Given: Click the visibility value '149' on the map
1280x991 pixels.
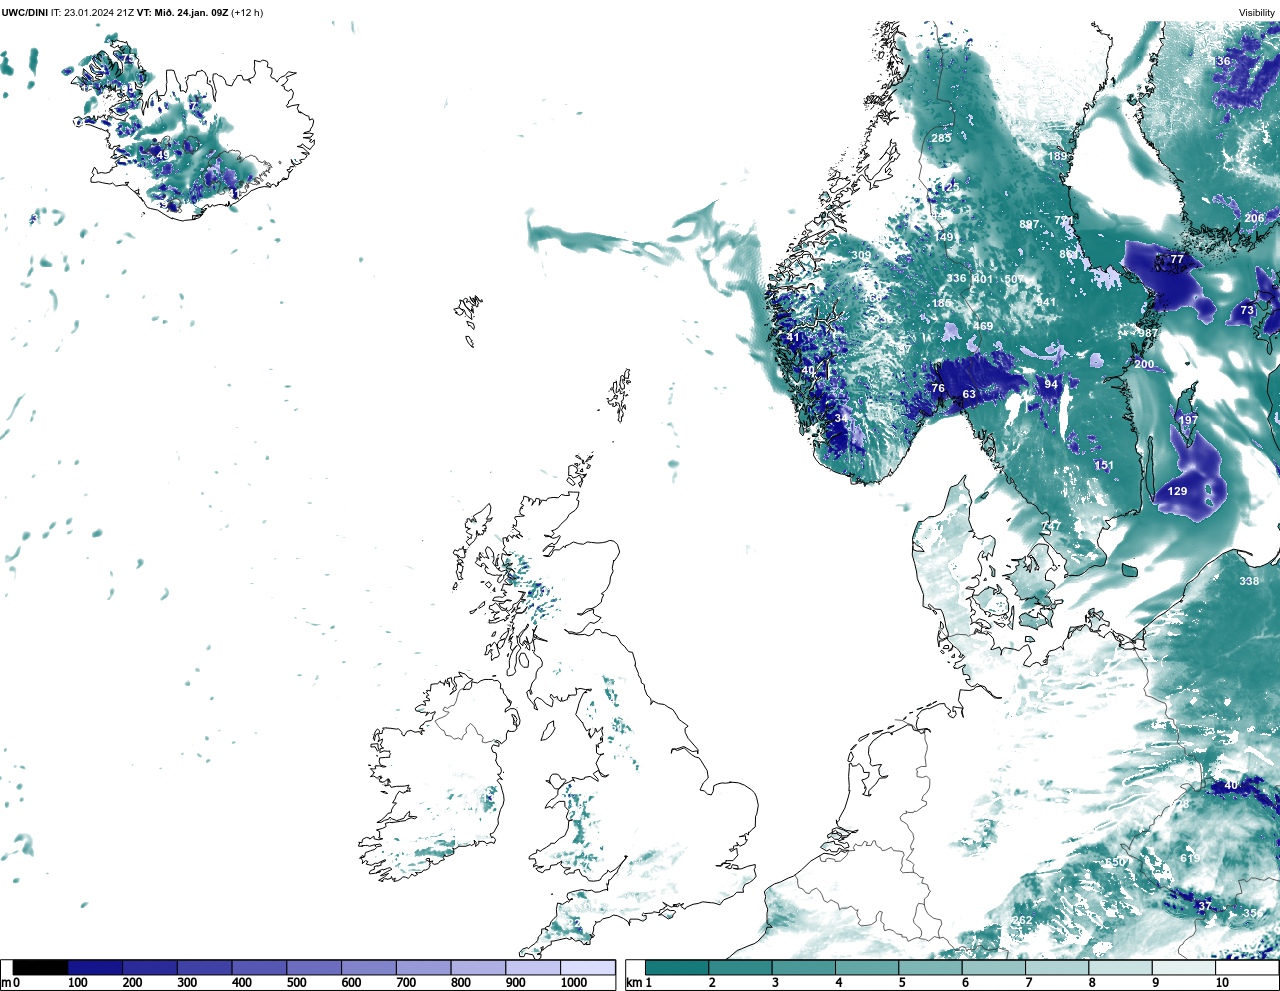Looking at the screenshot, I should coord(945,237).
